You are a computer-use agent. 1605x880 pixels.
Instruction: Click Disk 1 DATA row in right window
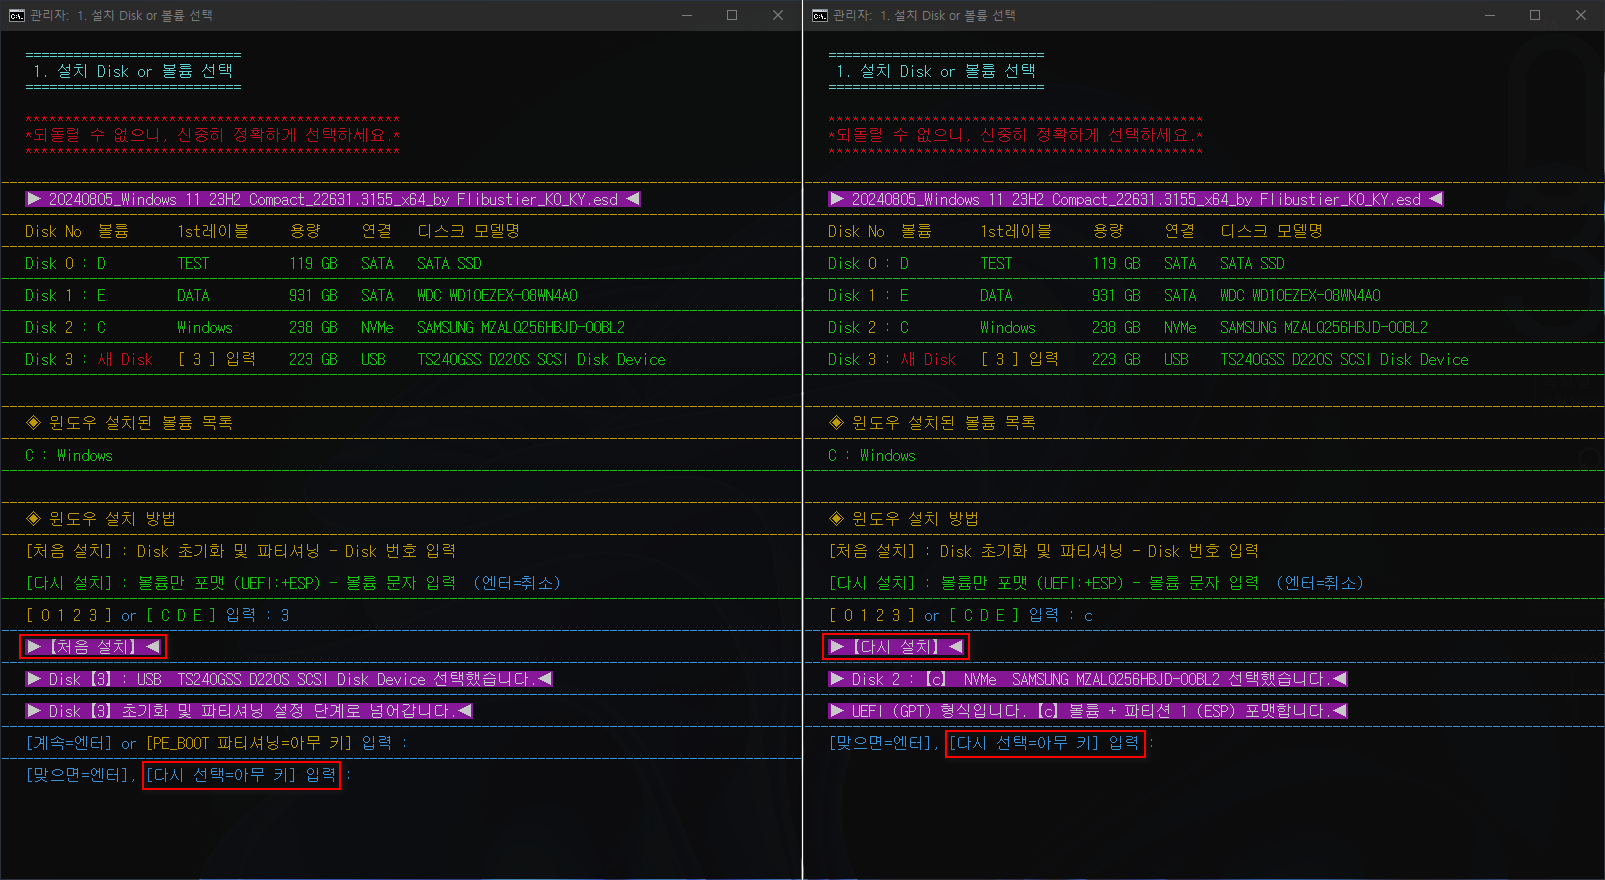coord(1105,295)
